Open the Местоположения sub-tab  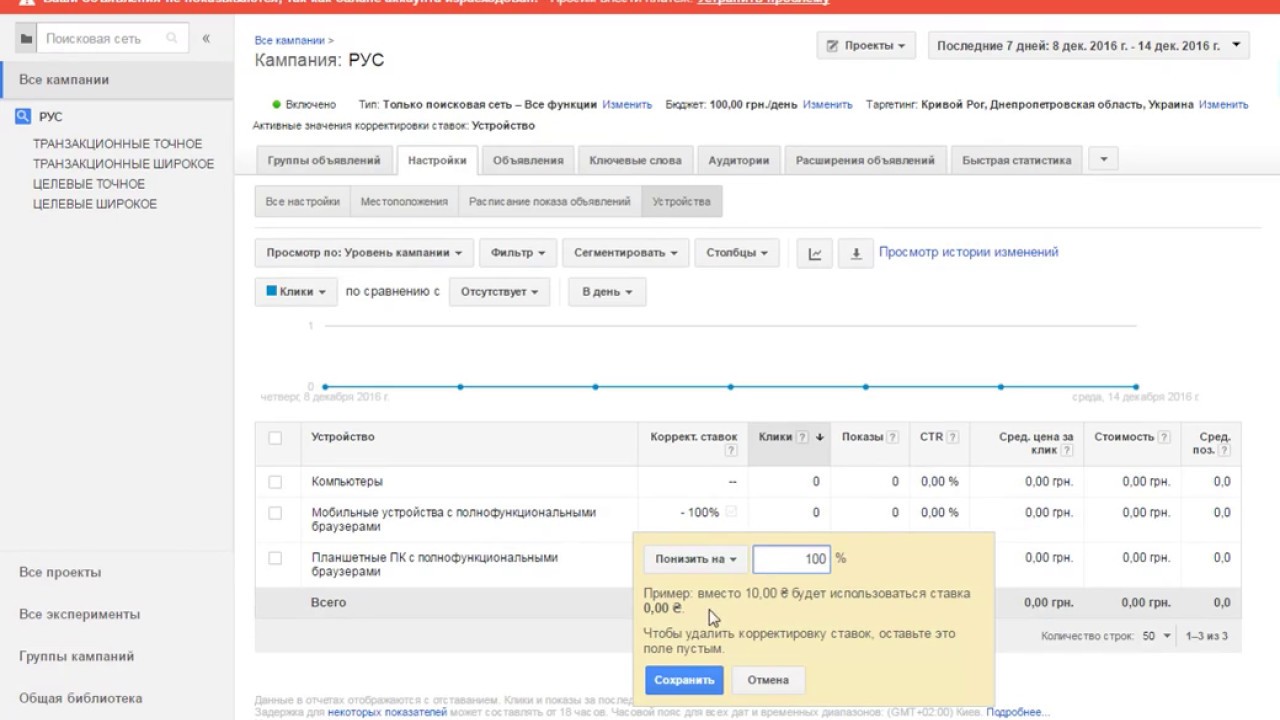404,201
